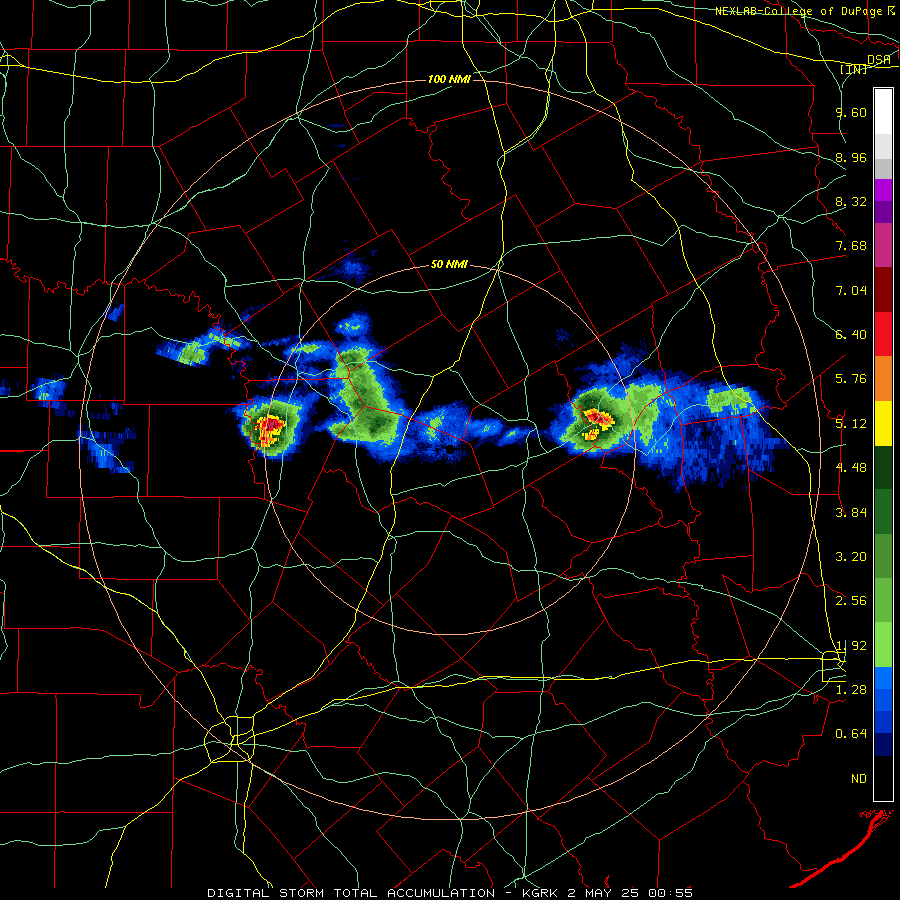This screenshot has height=900, width=900.
Task: Select the 1.28 scale value
Action: click(851, 690)
